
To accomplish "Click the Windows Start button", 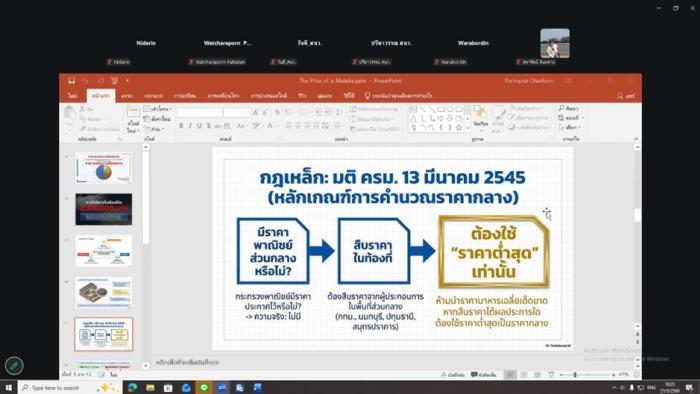I will point(8,387).
